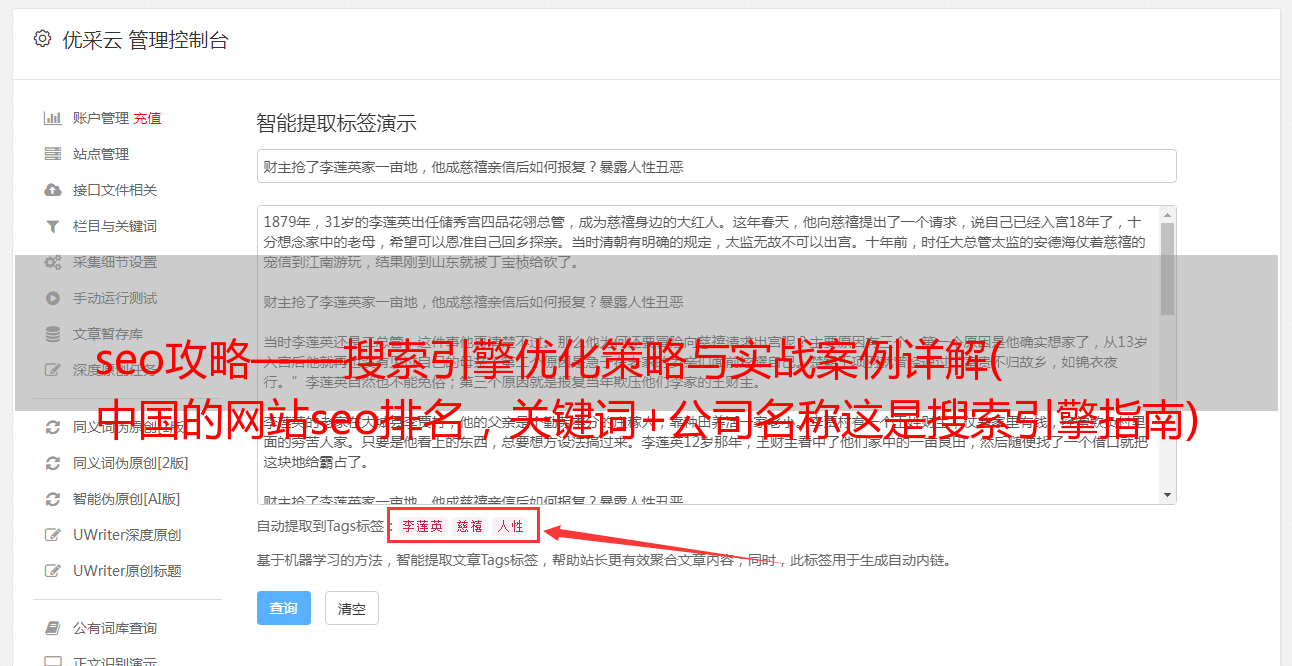Click the 清空 button
Image resolution: width=1292 pixels, height=666 pixels.
point(352,608)
